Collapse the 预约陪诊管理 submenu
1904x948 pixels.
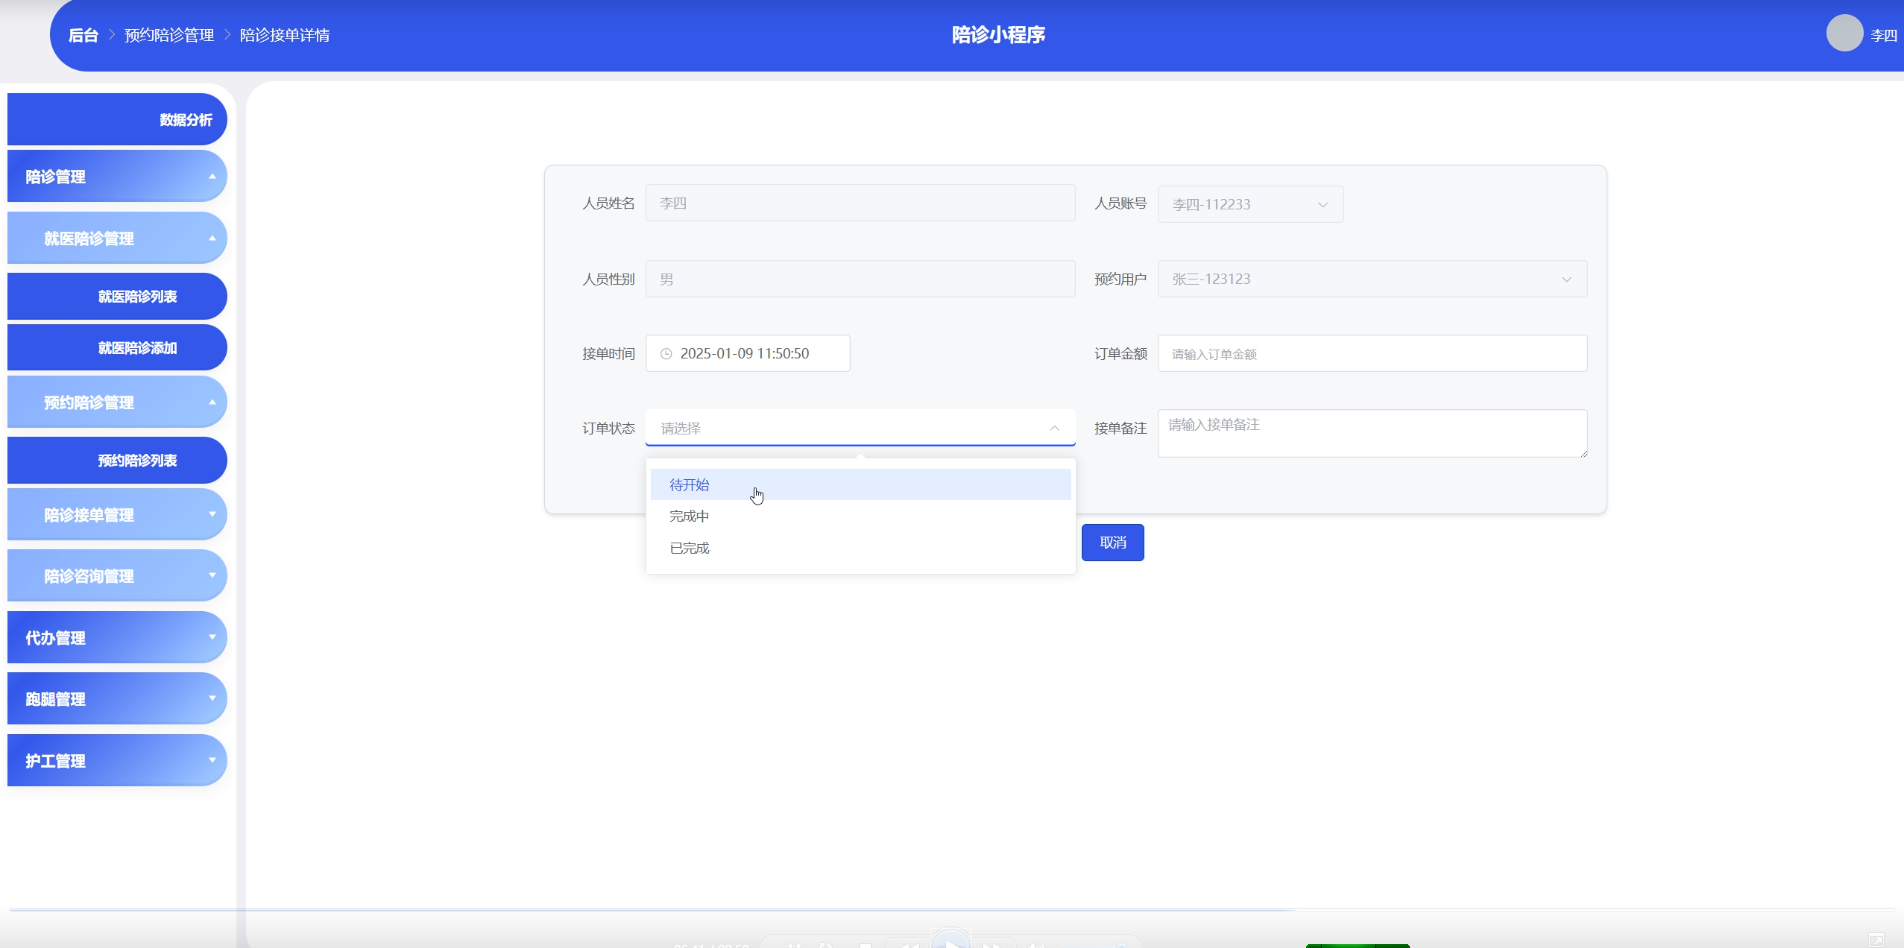117,403
